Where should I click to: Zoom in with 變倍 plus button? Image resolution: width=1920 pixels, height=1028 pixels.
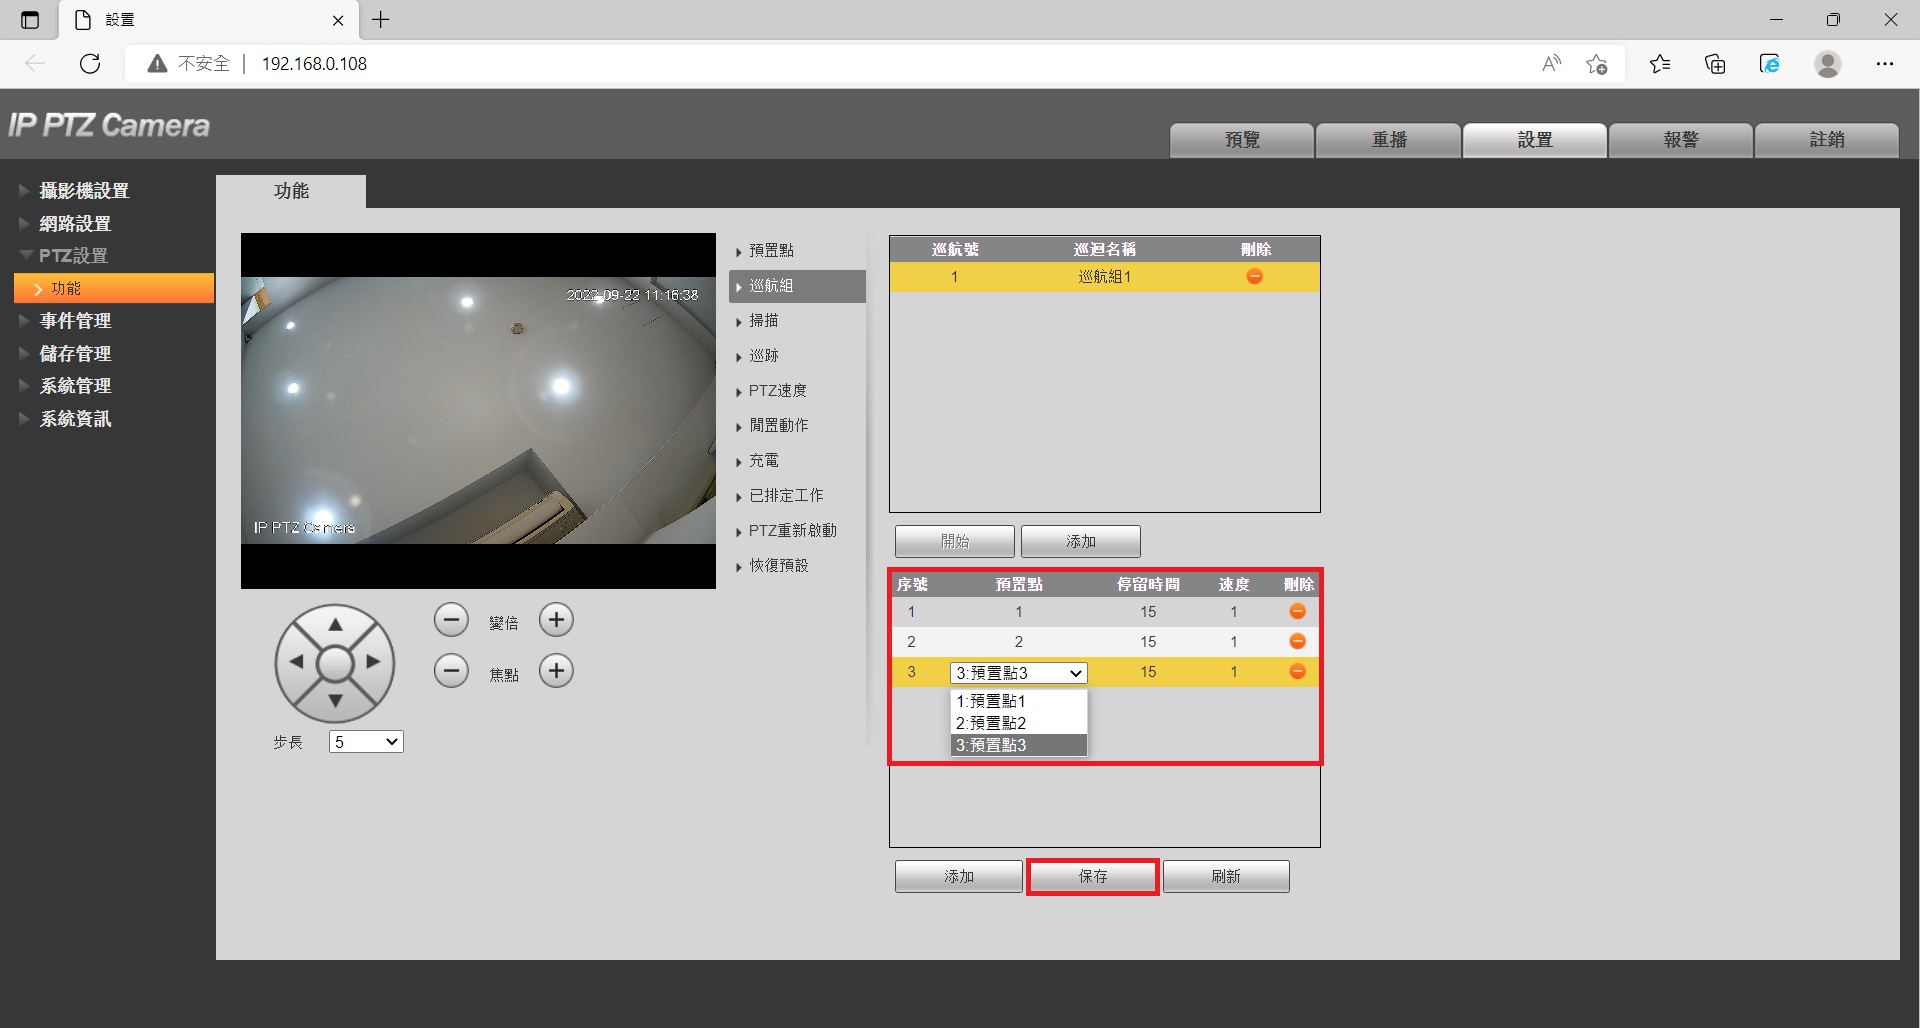(x=556, y=620)
